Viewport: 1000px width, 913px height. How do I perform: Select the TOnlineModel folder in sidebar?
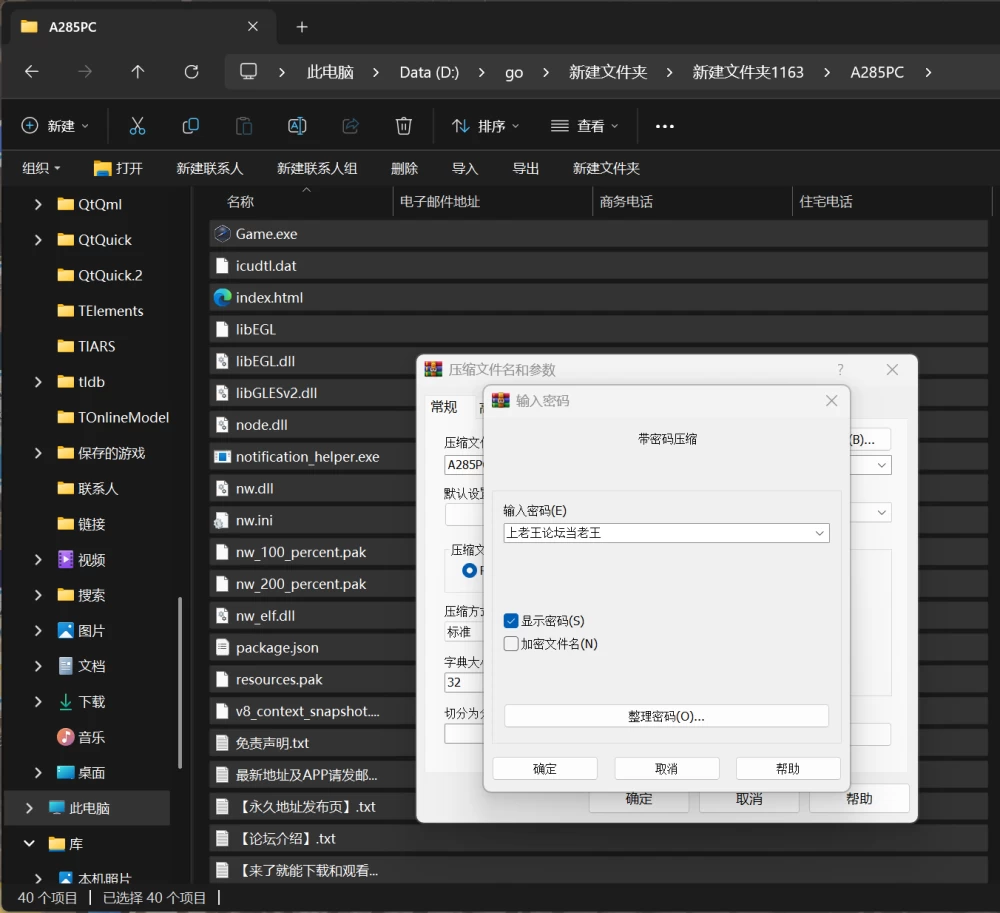tap(114, 418)
